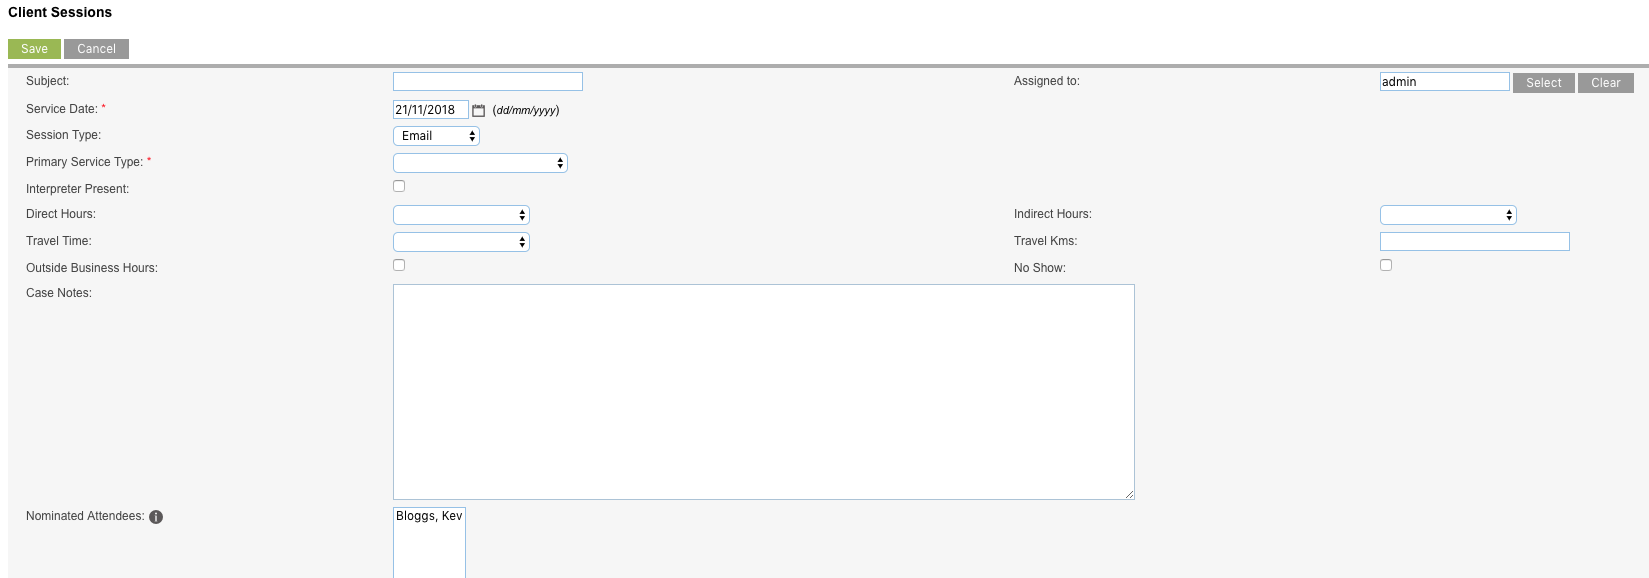
Task: Click in the Case Notes text area
Action: click(764, 392)
